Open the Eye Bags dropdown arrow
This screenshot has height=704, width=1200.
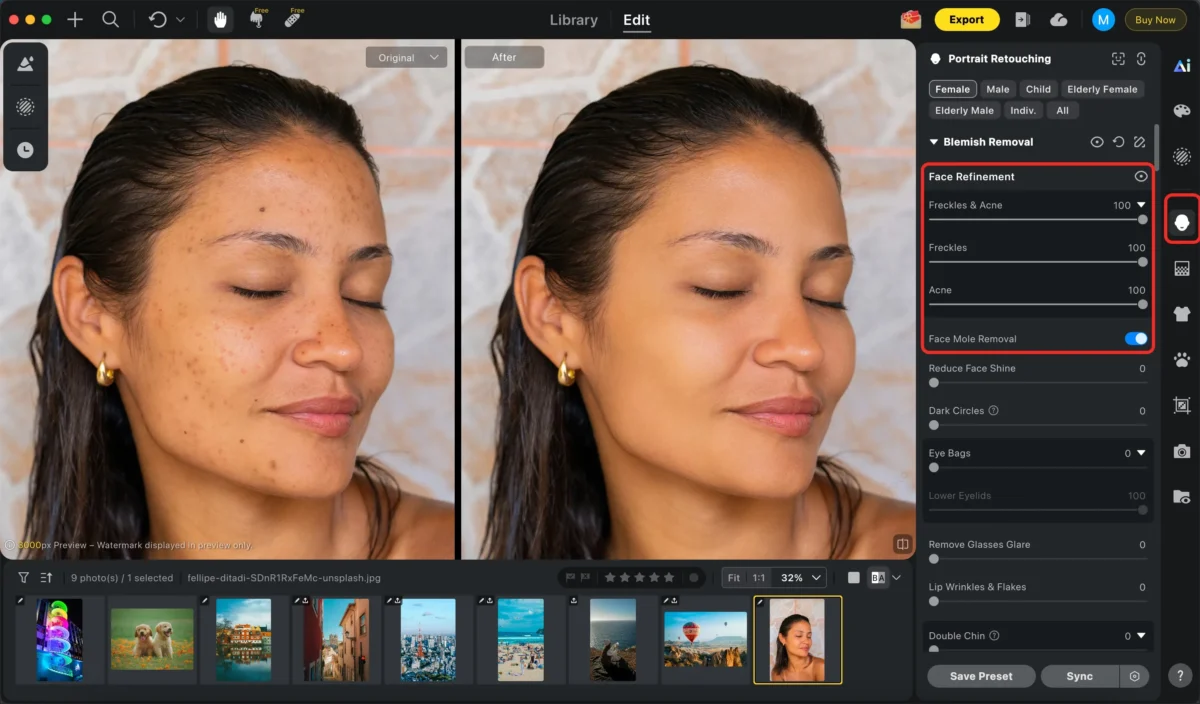coord(1143,453)
